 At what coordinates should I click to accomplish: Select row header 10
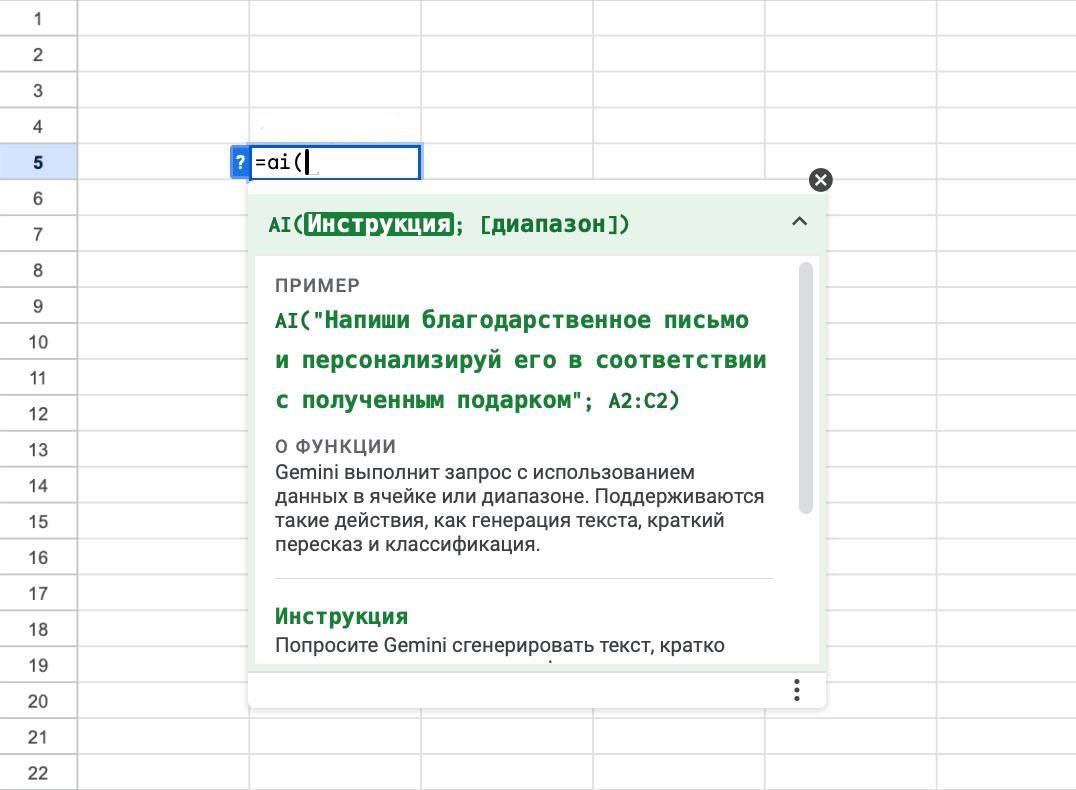[38, 342]
